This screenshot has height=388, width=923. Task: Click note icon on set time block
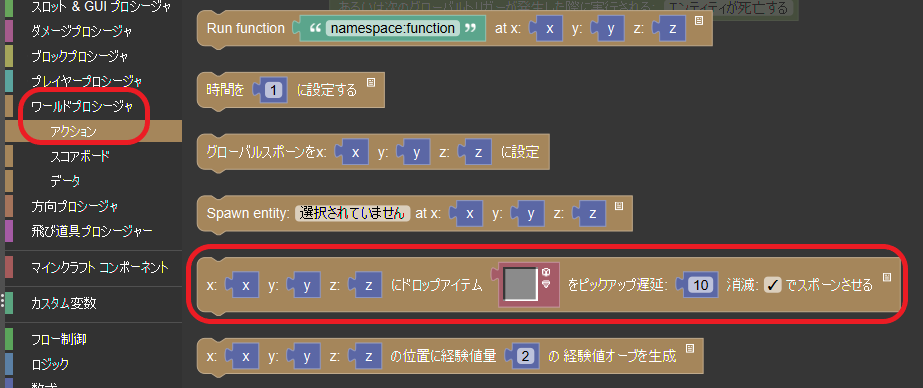coord(371,82)
